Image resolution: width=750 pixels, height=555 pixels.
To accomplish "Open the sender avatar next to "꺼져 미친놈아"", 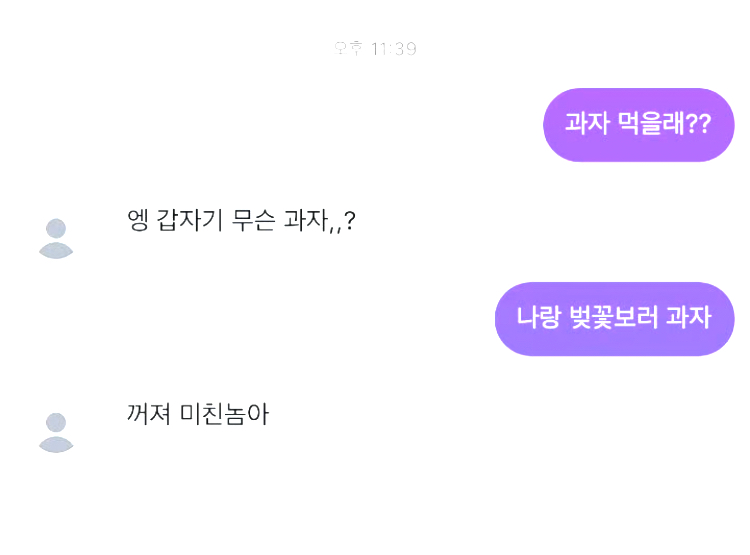I will [56, 432].
